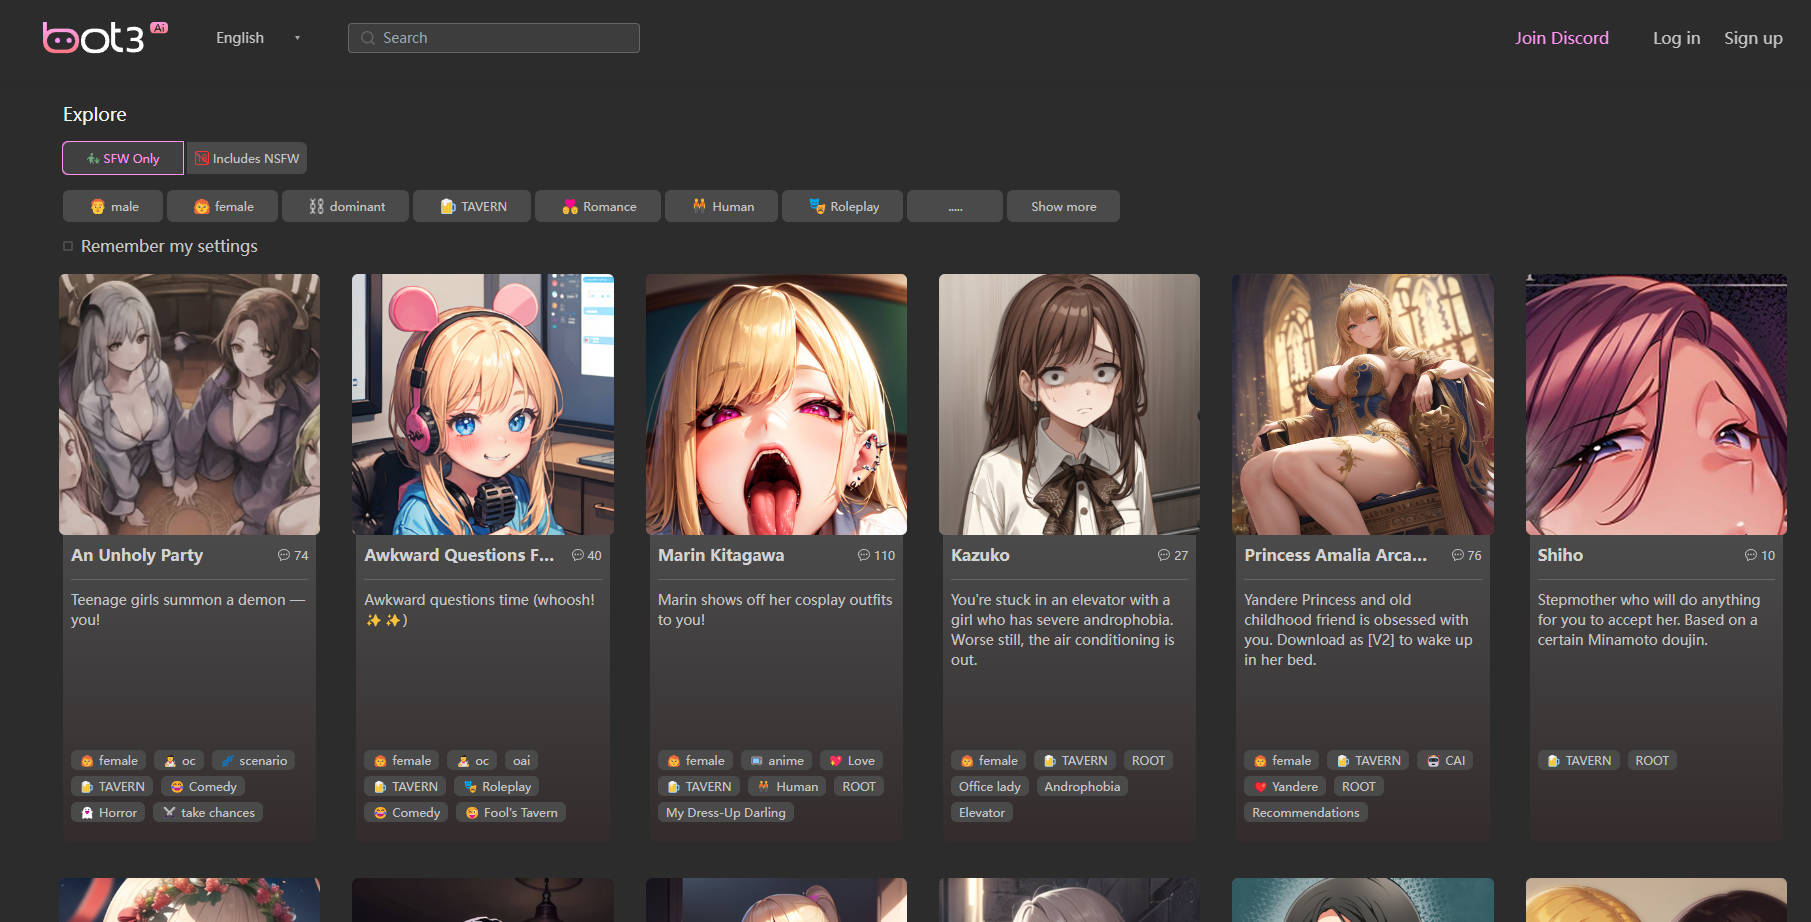This screenshot has width=1811, height=922.
Task: Filter by the dominant tag
Action: click(x=346, y=206)
